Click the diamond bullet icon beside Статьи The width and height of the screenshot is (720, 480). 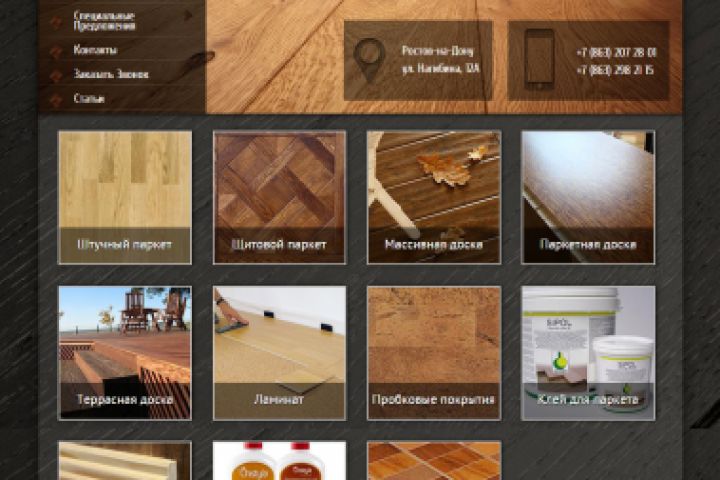(x=56, y=99)
